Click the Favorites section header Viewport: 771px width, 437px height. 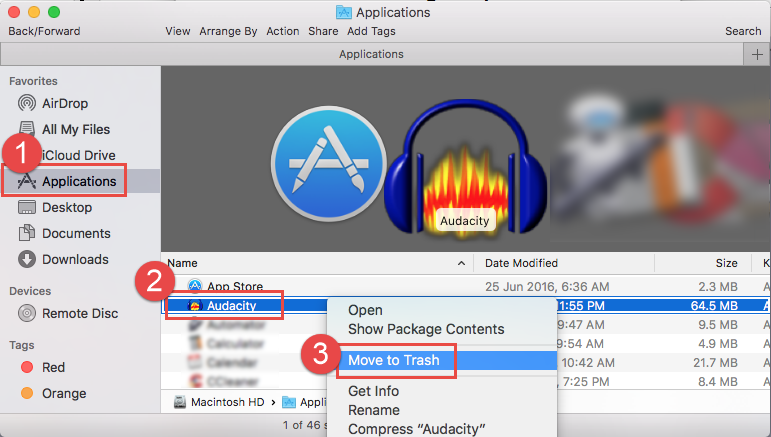click(33, 81)
